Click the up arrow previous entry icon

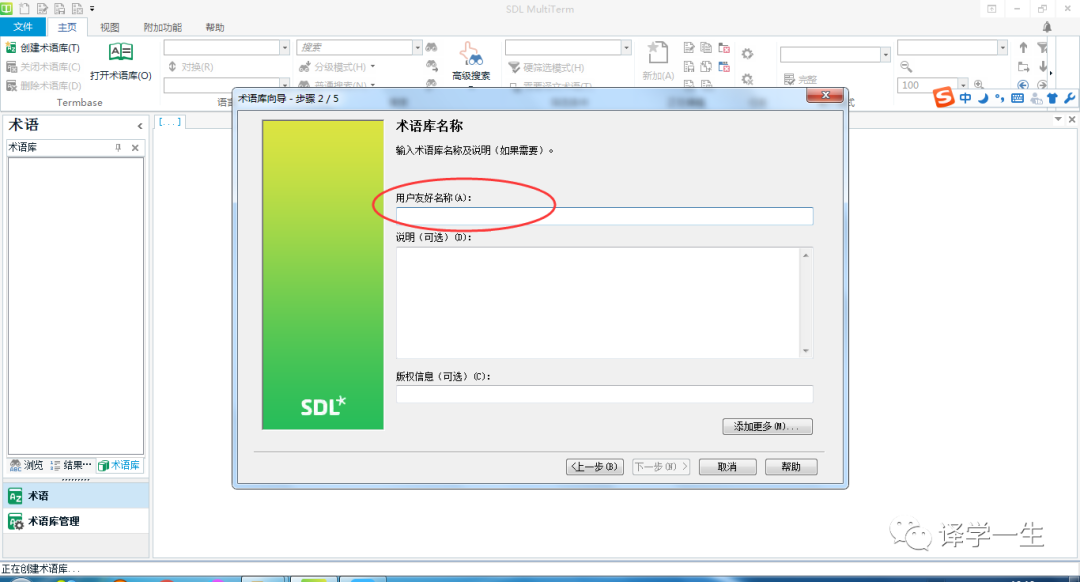(1024, 48)
